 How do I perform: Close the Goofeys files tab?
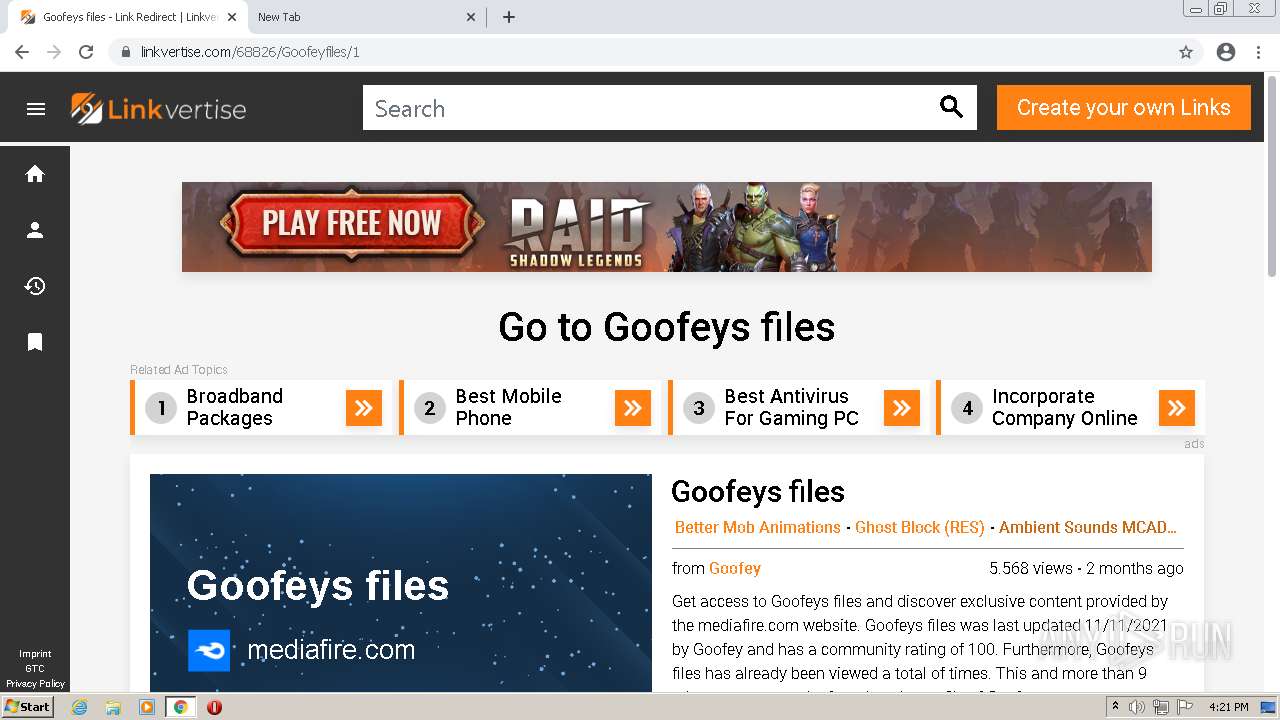point(232,17)
